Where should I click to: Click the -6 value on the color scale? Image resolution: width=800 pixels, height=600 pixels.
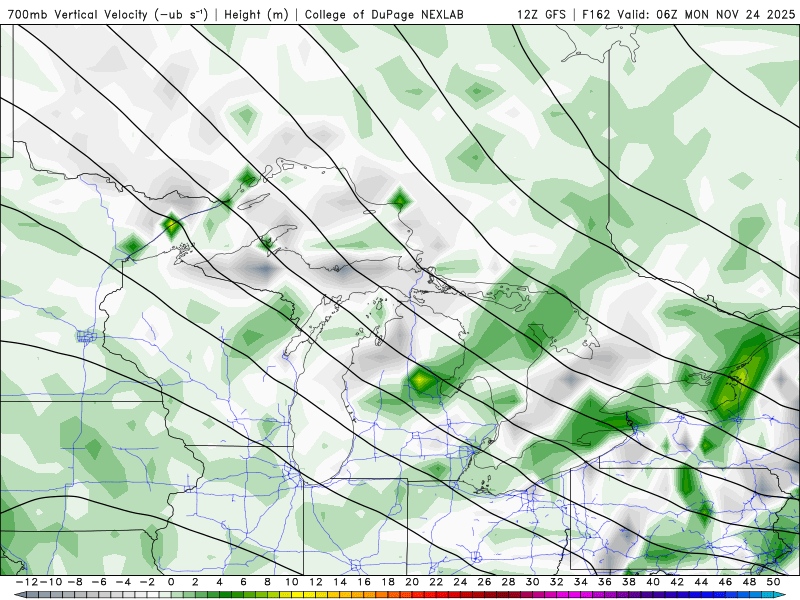(98, 582)
